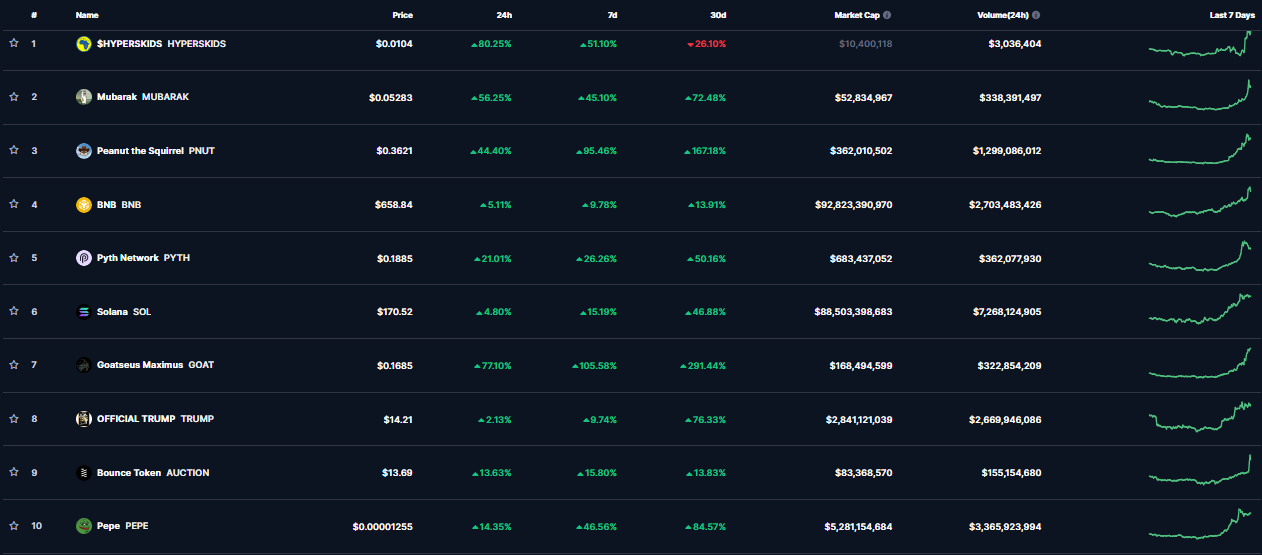Open the Pepe PEPE coin page
The image size is (1262, 555).
122,526
